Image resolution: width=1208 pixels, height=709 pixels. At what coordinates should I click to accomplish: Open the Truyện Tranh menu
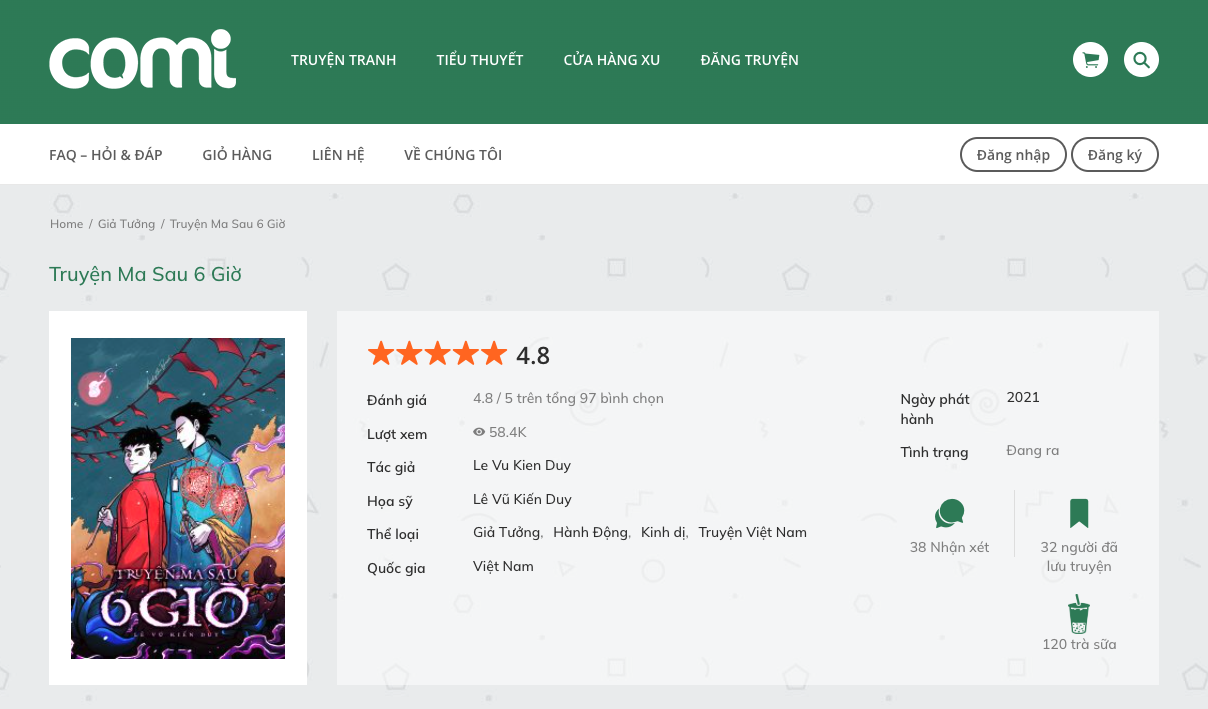[343, 60]
